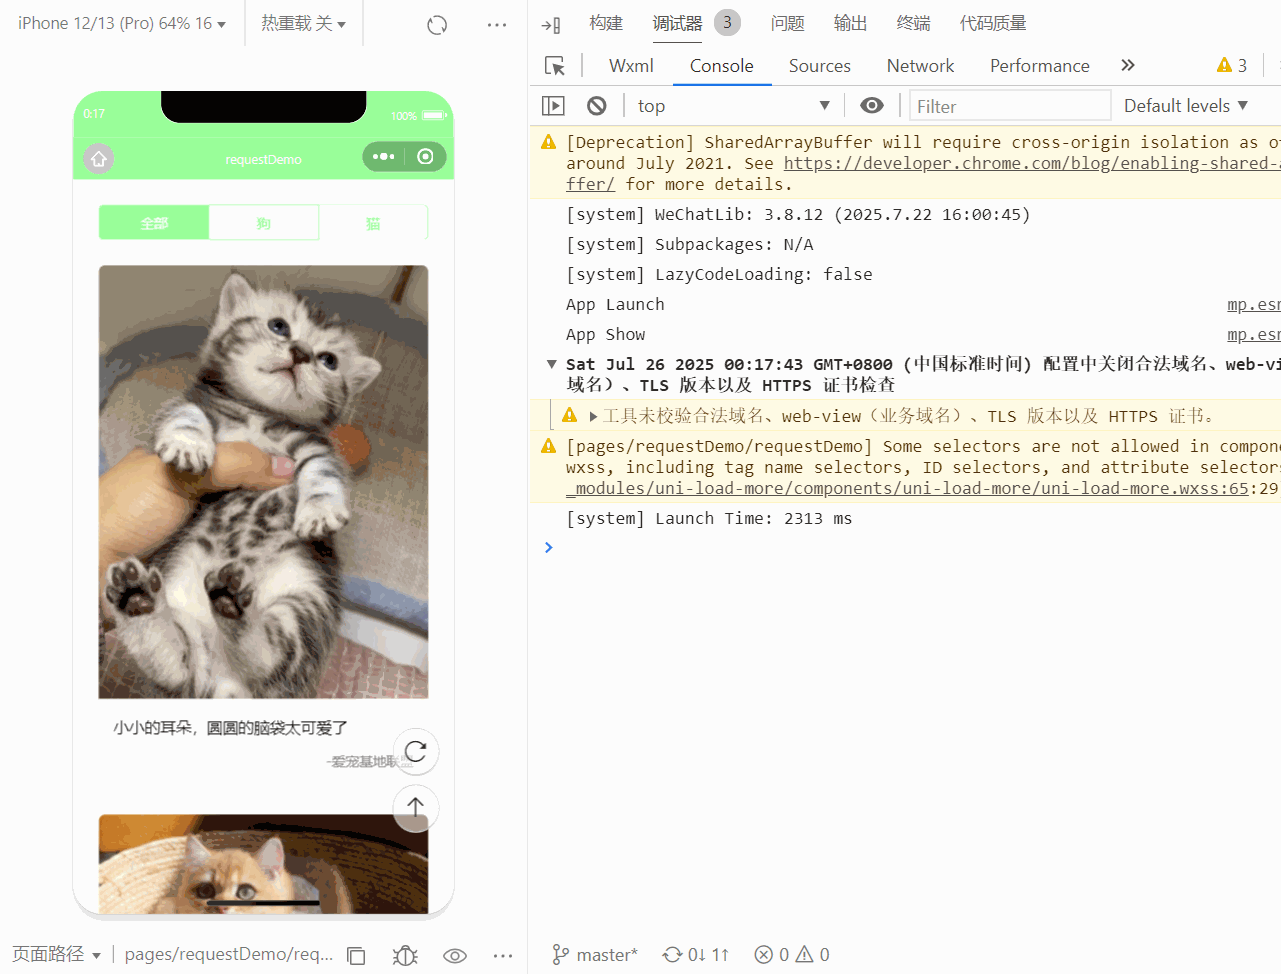Image resolution: width=1281 pixels, height=974 pixels.
Task: Tap the orange cat photo card
Action: (263, 863)
